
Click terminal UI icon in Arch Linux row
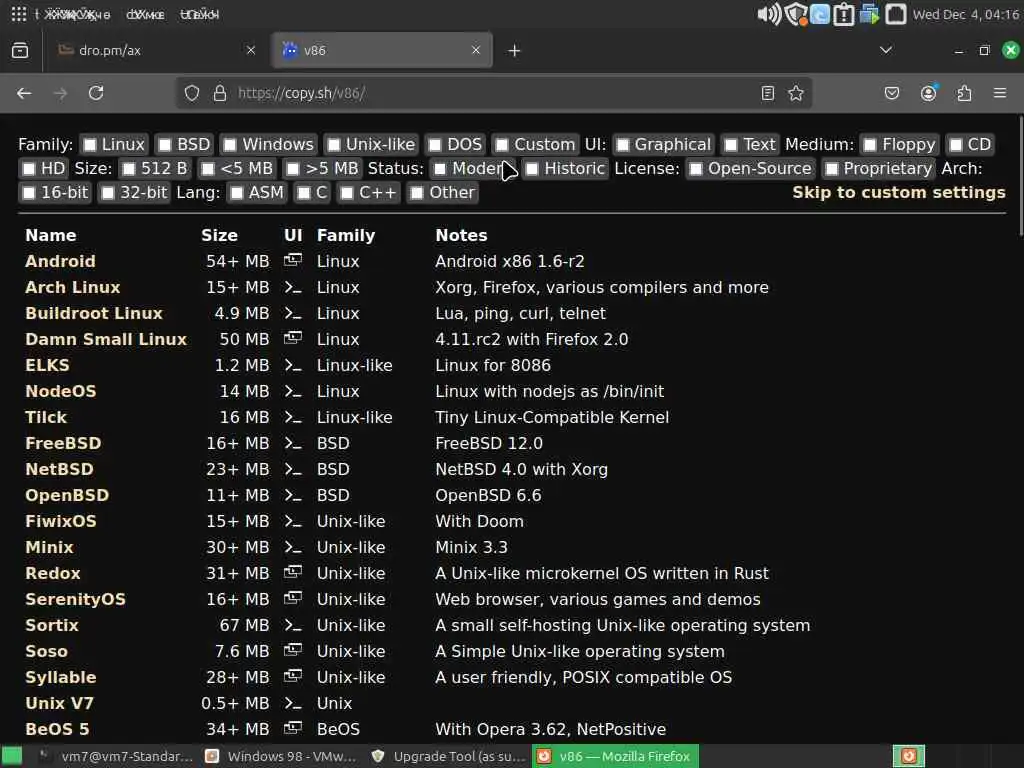pyautogui.click(x=293, y=287)
